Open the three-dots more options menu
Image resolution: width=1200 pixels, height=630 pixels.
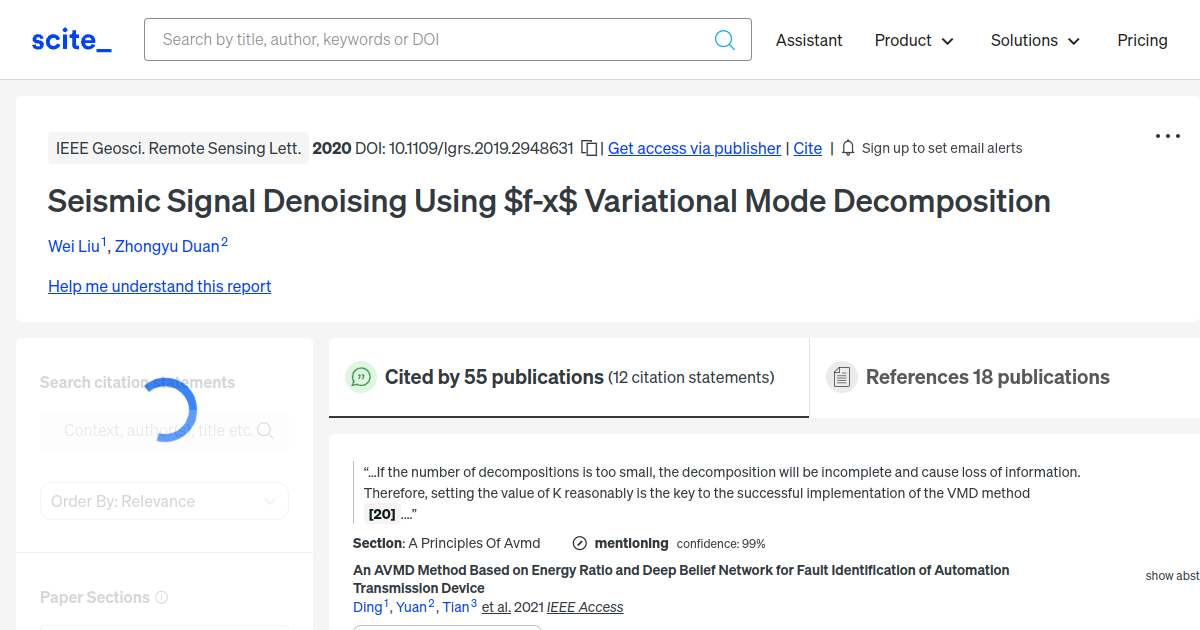point(1168,136)
